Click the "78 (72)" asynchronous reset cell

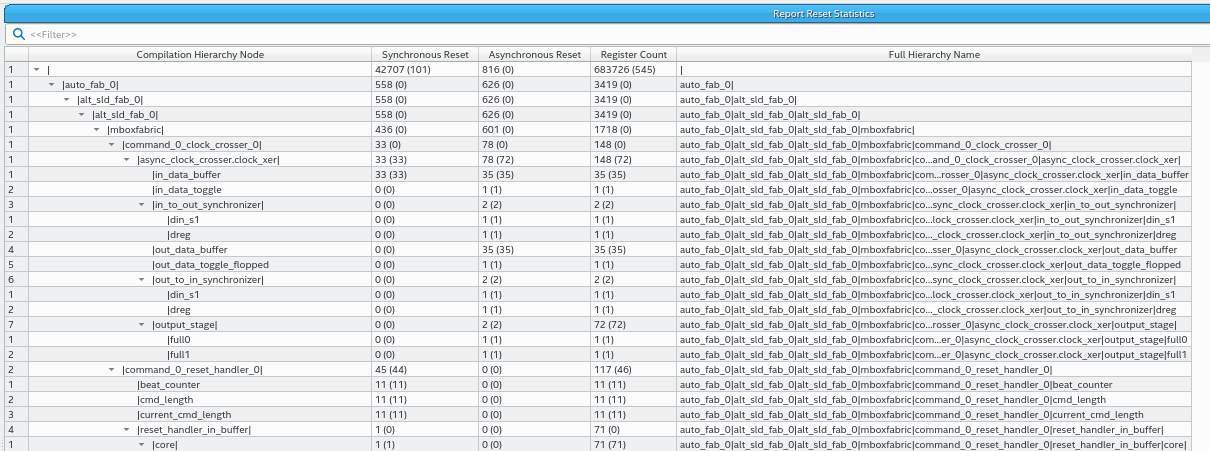(533, 160)
